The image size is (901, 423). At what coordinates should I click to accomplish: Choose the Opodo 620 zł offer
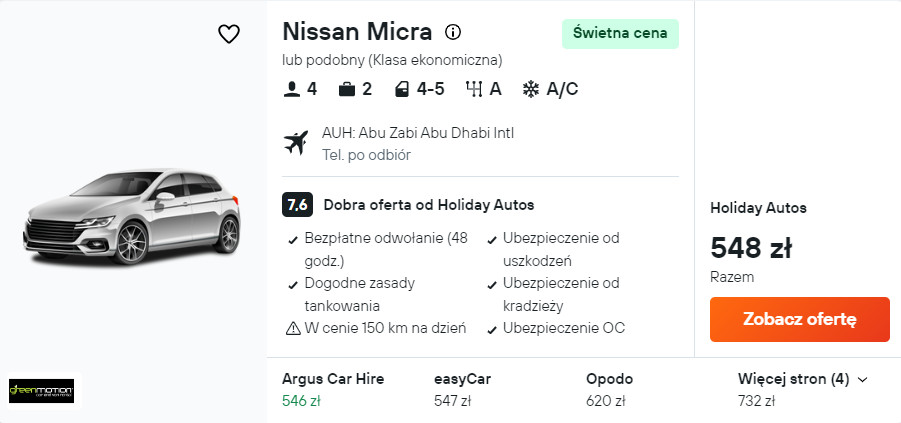(x=609, y=390)
